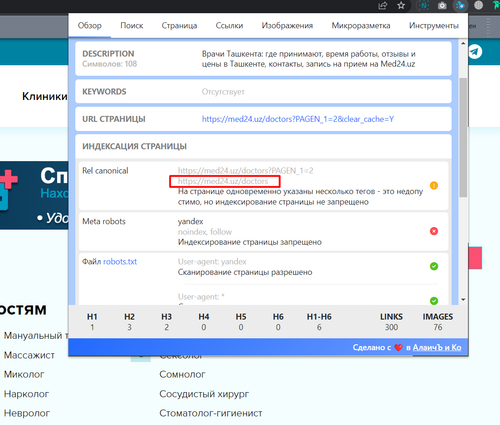This screenshot has width=500, height=425.
Task: Click the ИНДЕКСАЦИЯ СТРАНИЦЫ section header
Action: (134, 146)
